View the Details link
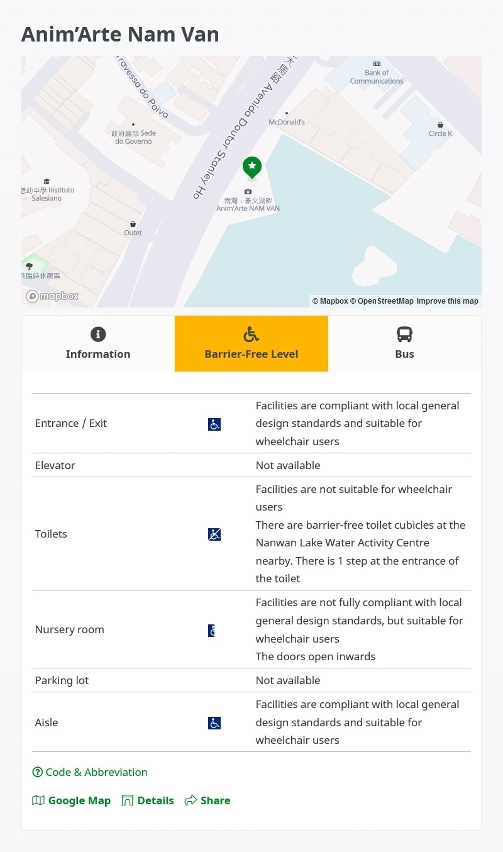The height and width of the screenshot is (852, 503). (x=148, y=800)
